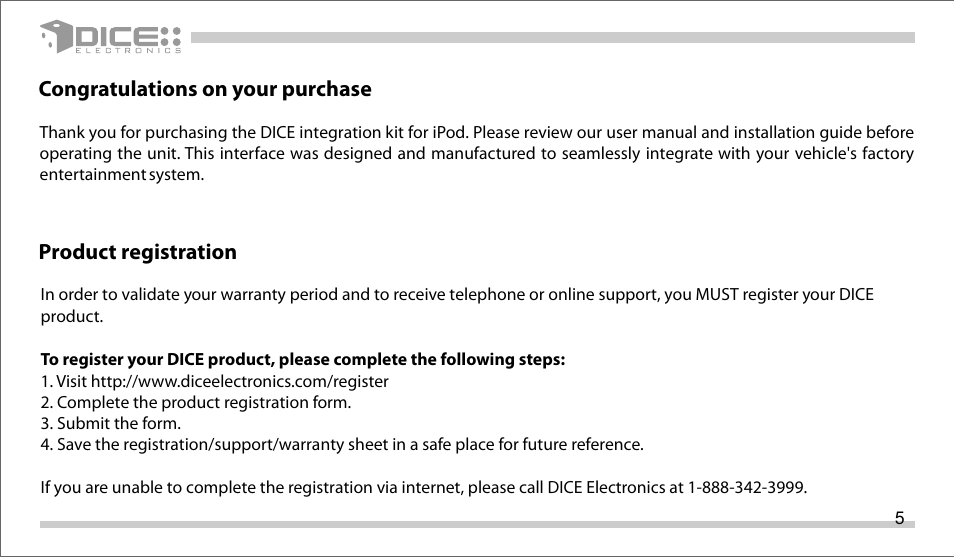Click the Thank you for purchasing paragraph
The image size is (954, 557).
(476, 153)
